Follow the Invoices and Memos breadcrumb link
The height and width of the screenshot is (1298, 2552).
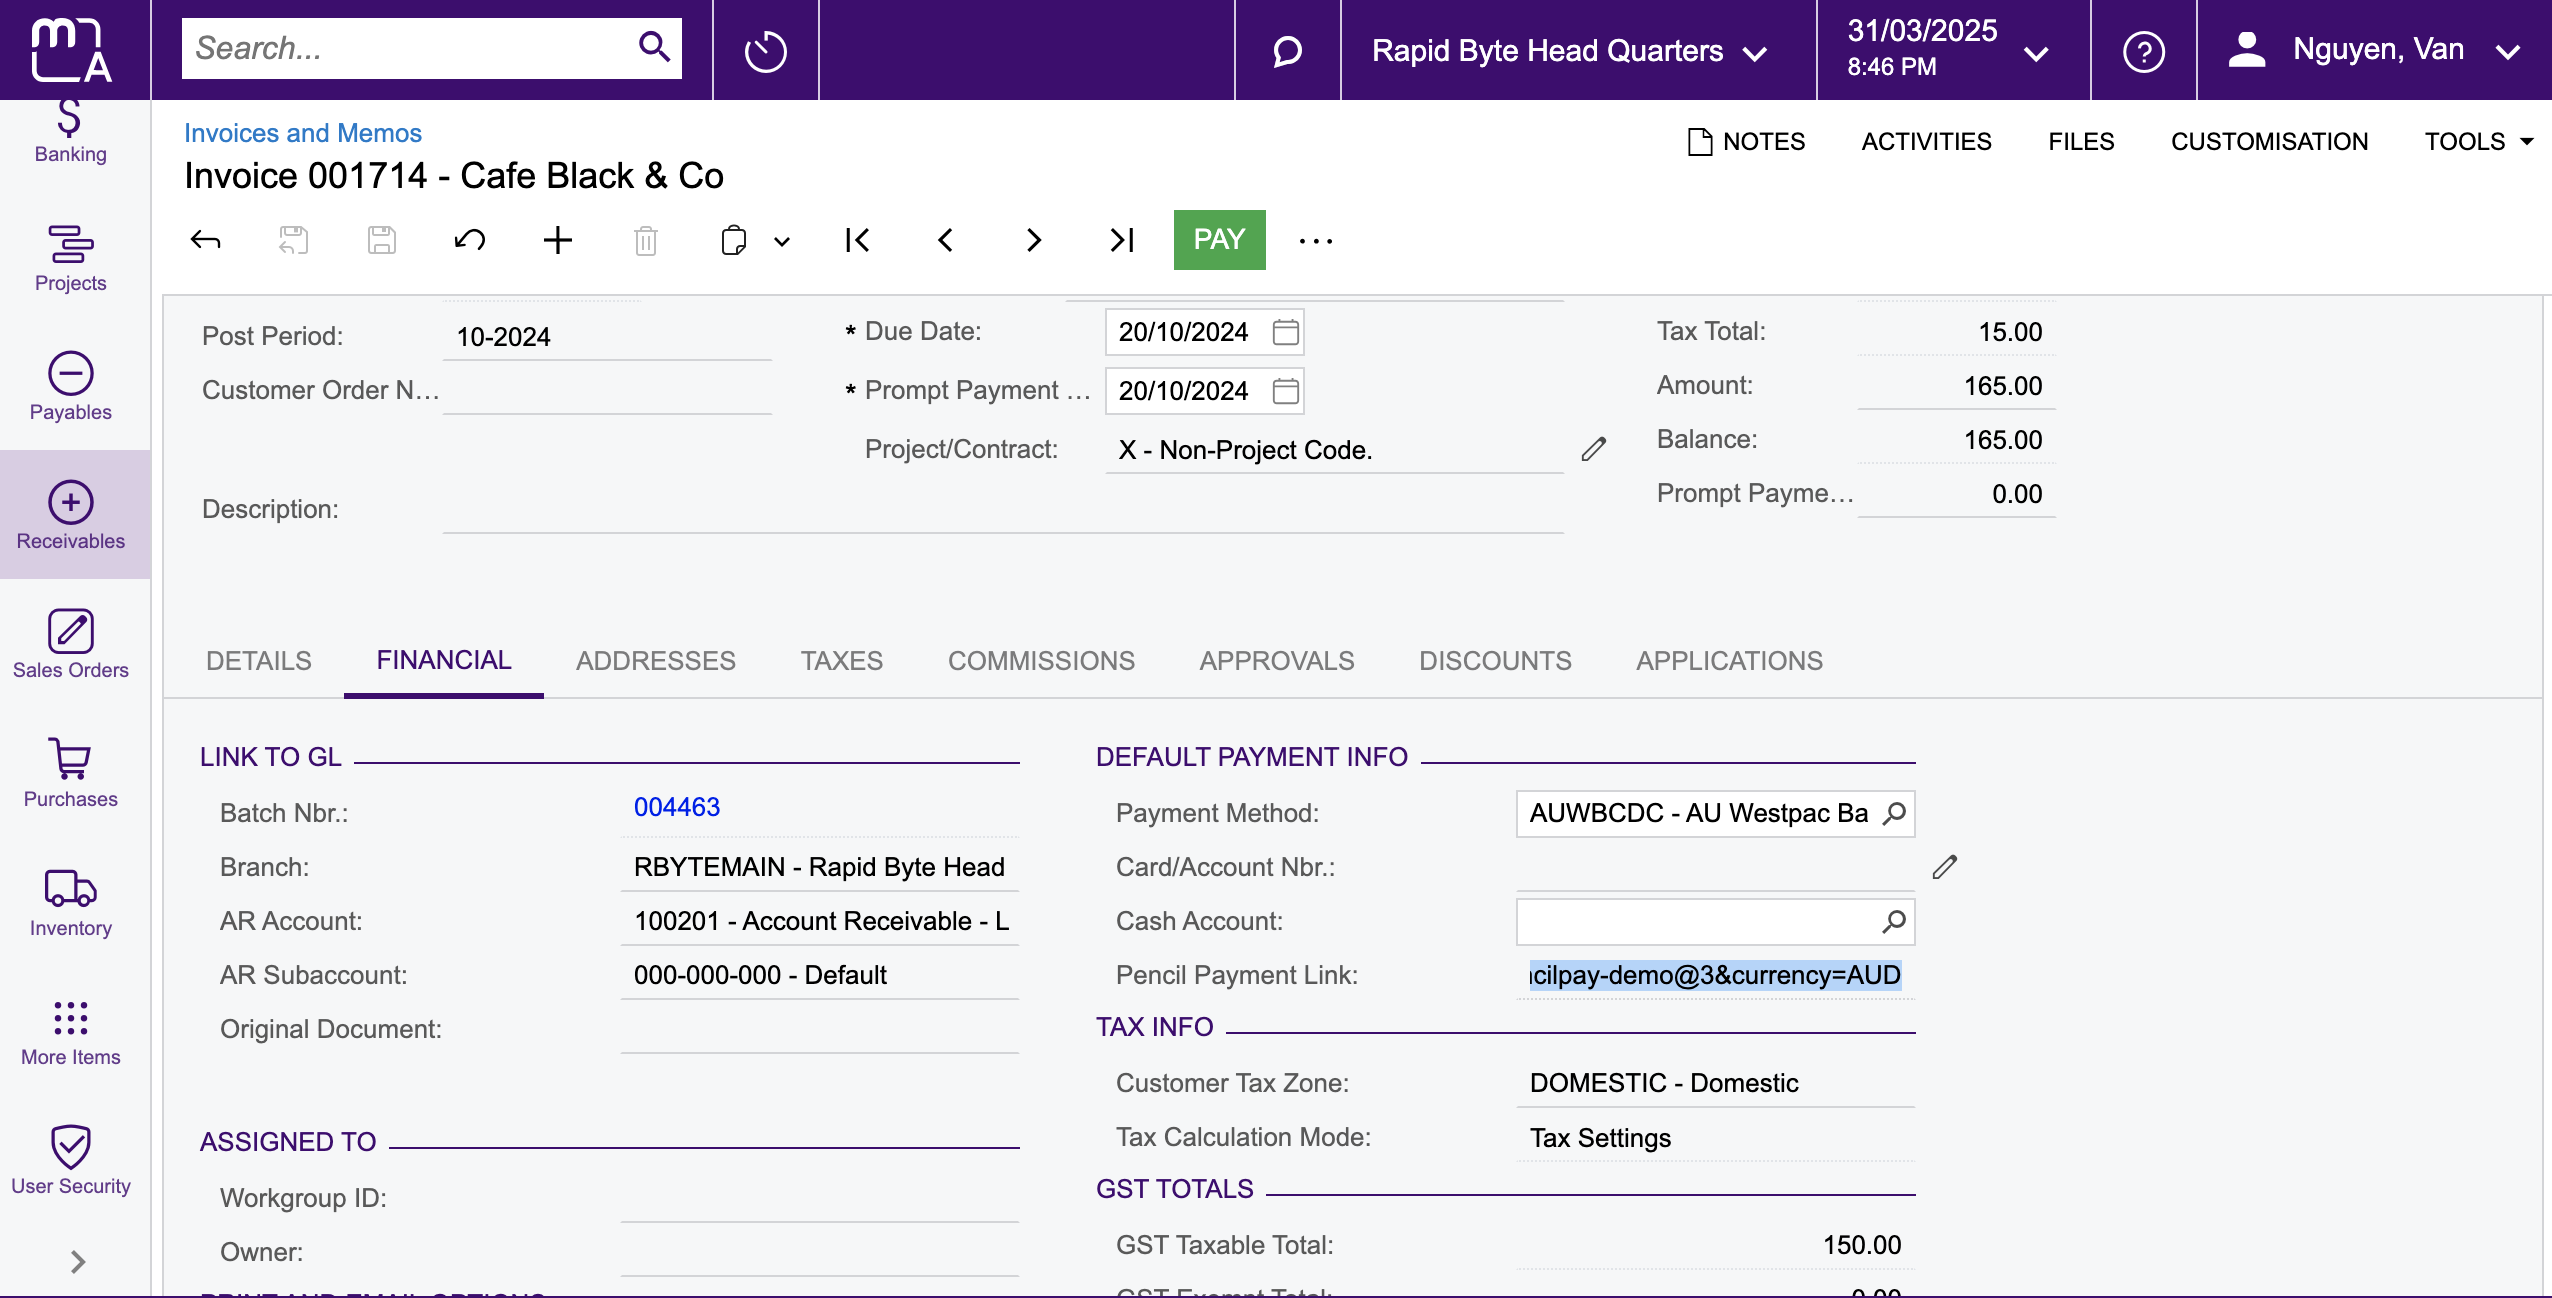(303, 133)
